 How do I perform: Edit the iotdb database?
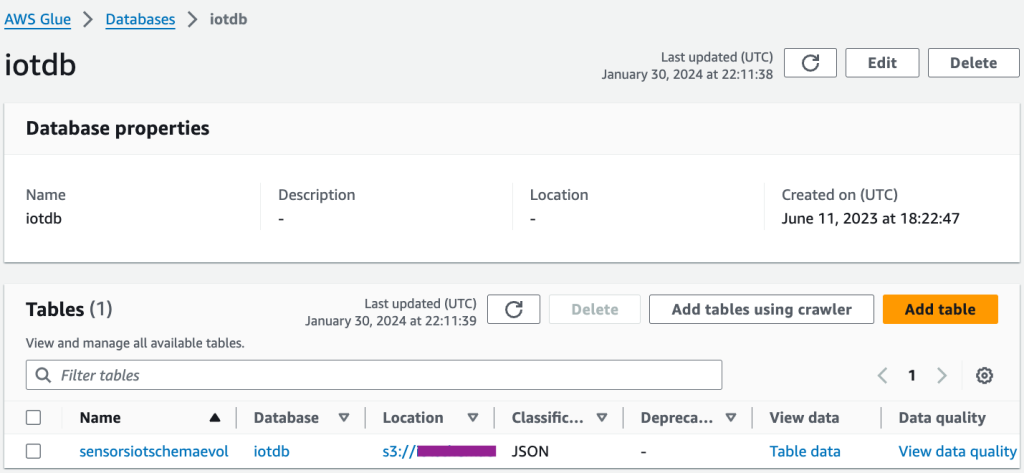(882, 63)
